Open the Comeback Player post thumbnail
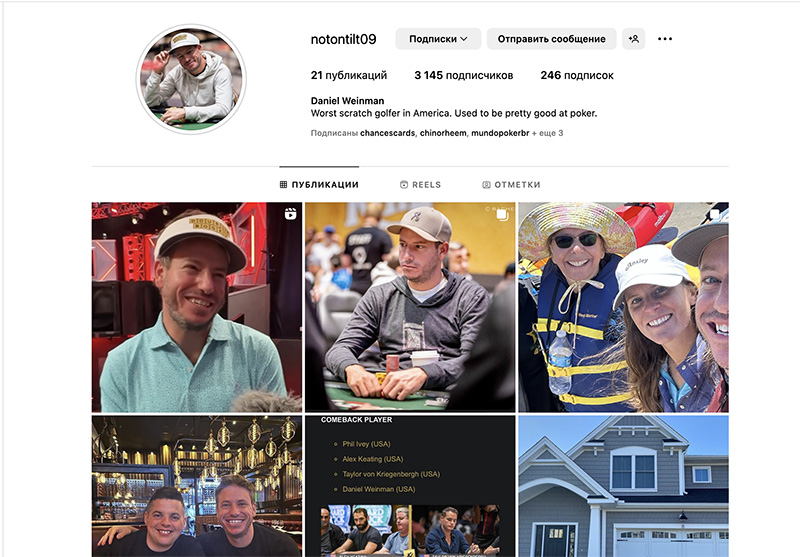Screen dimensions: 800x557 coord(410,486)
